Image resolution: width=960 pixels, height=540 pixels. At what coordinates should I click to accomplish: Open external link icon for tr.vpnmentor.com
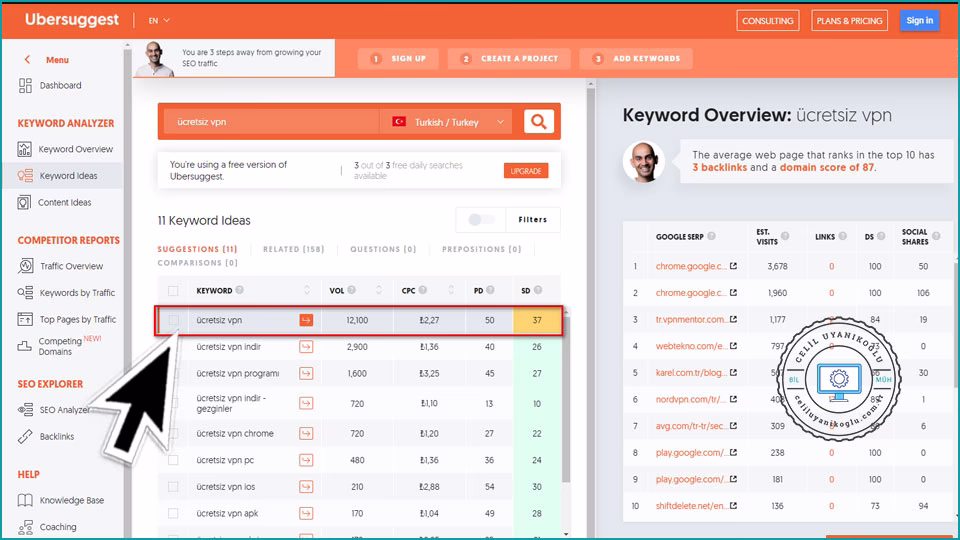[x=733, y=320]
